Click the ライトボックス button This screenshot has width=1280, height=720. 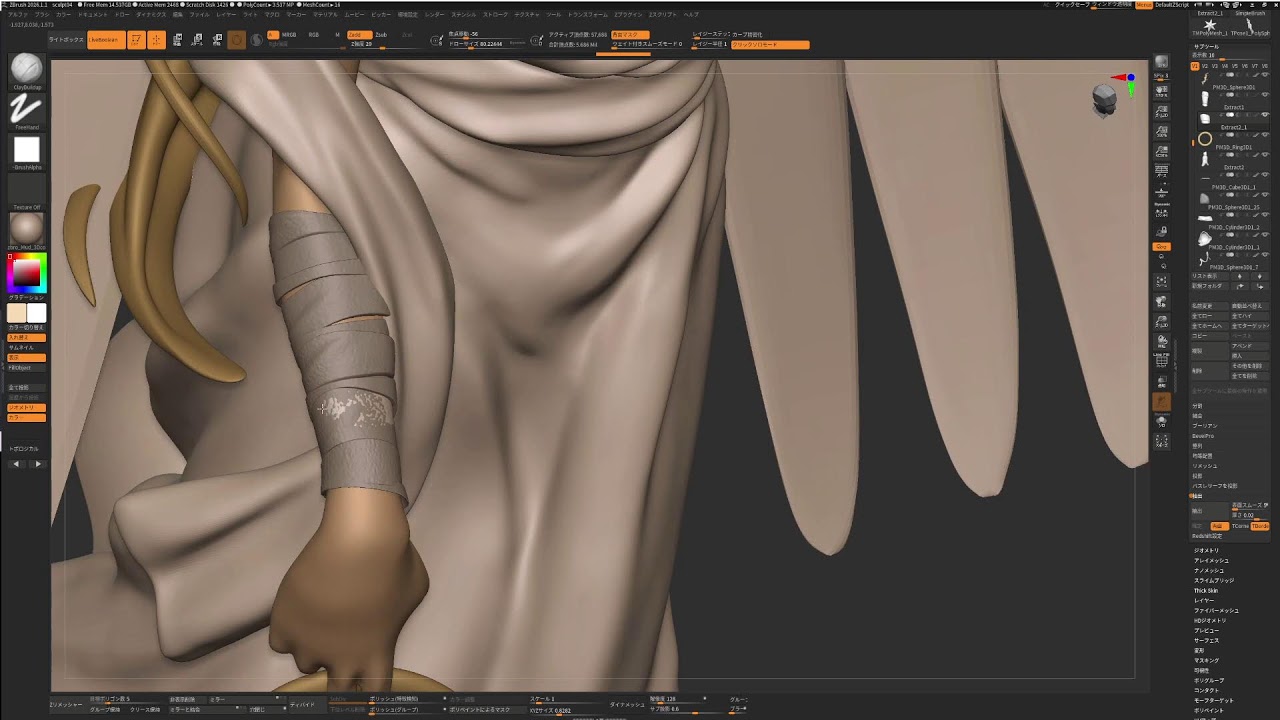pos(66,40)
